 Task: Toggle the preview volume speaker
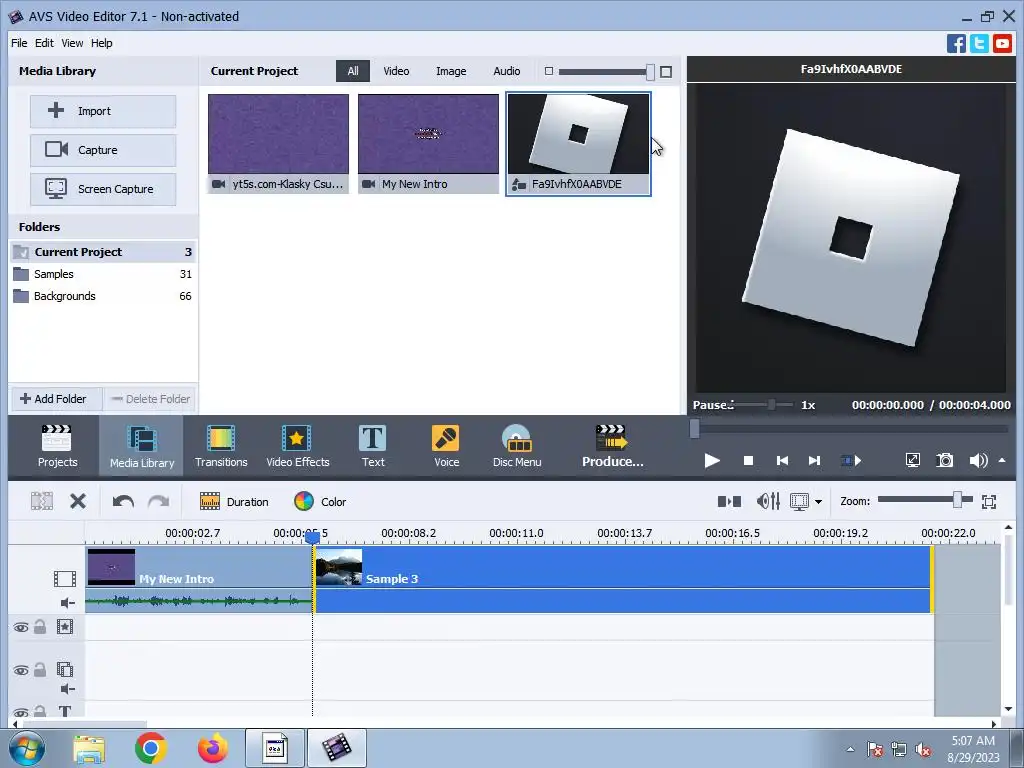tap(977, 461)
